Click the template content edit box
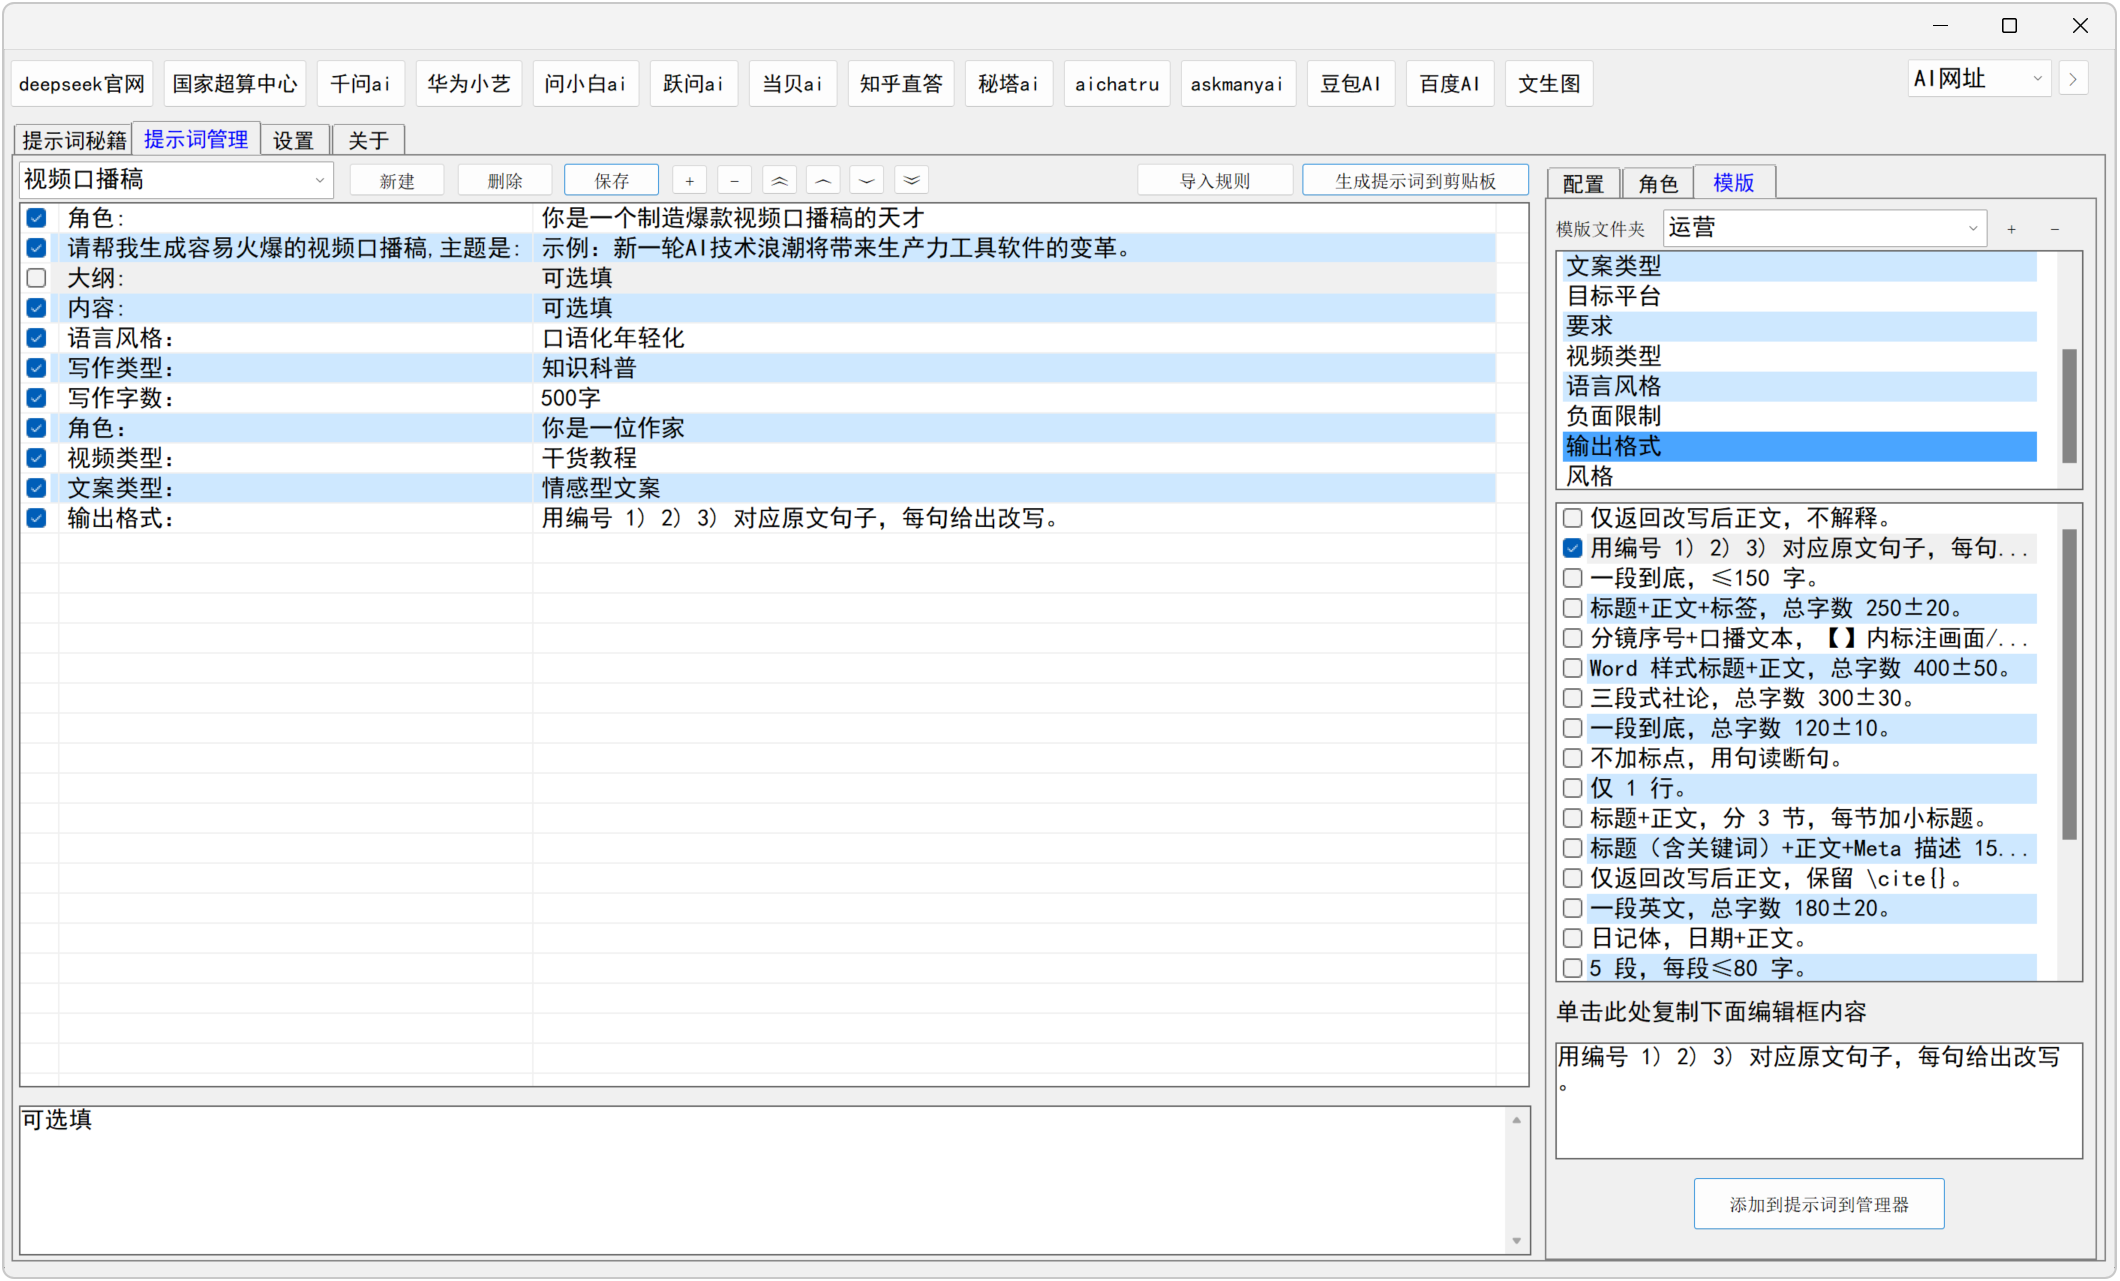Viewport: 2120px width, 1281px height. tap(1819, 1100)
